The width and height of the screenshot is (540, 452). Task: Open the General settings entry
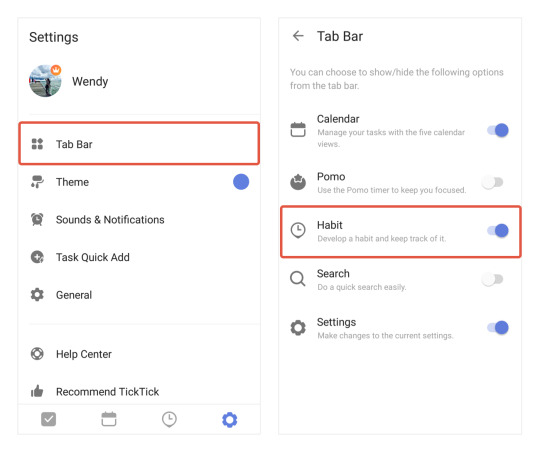[x=139, y=295]
